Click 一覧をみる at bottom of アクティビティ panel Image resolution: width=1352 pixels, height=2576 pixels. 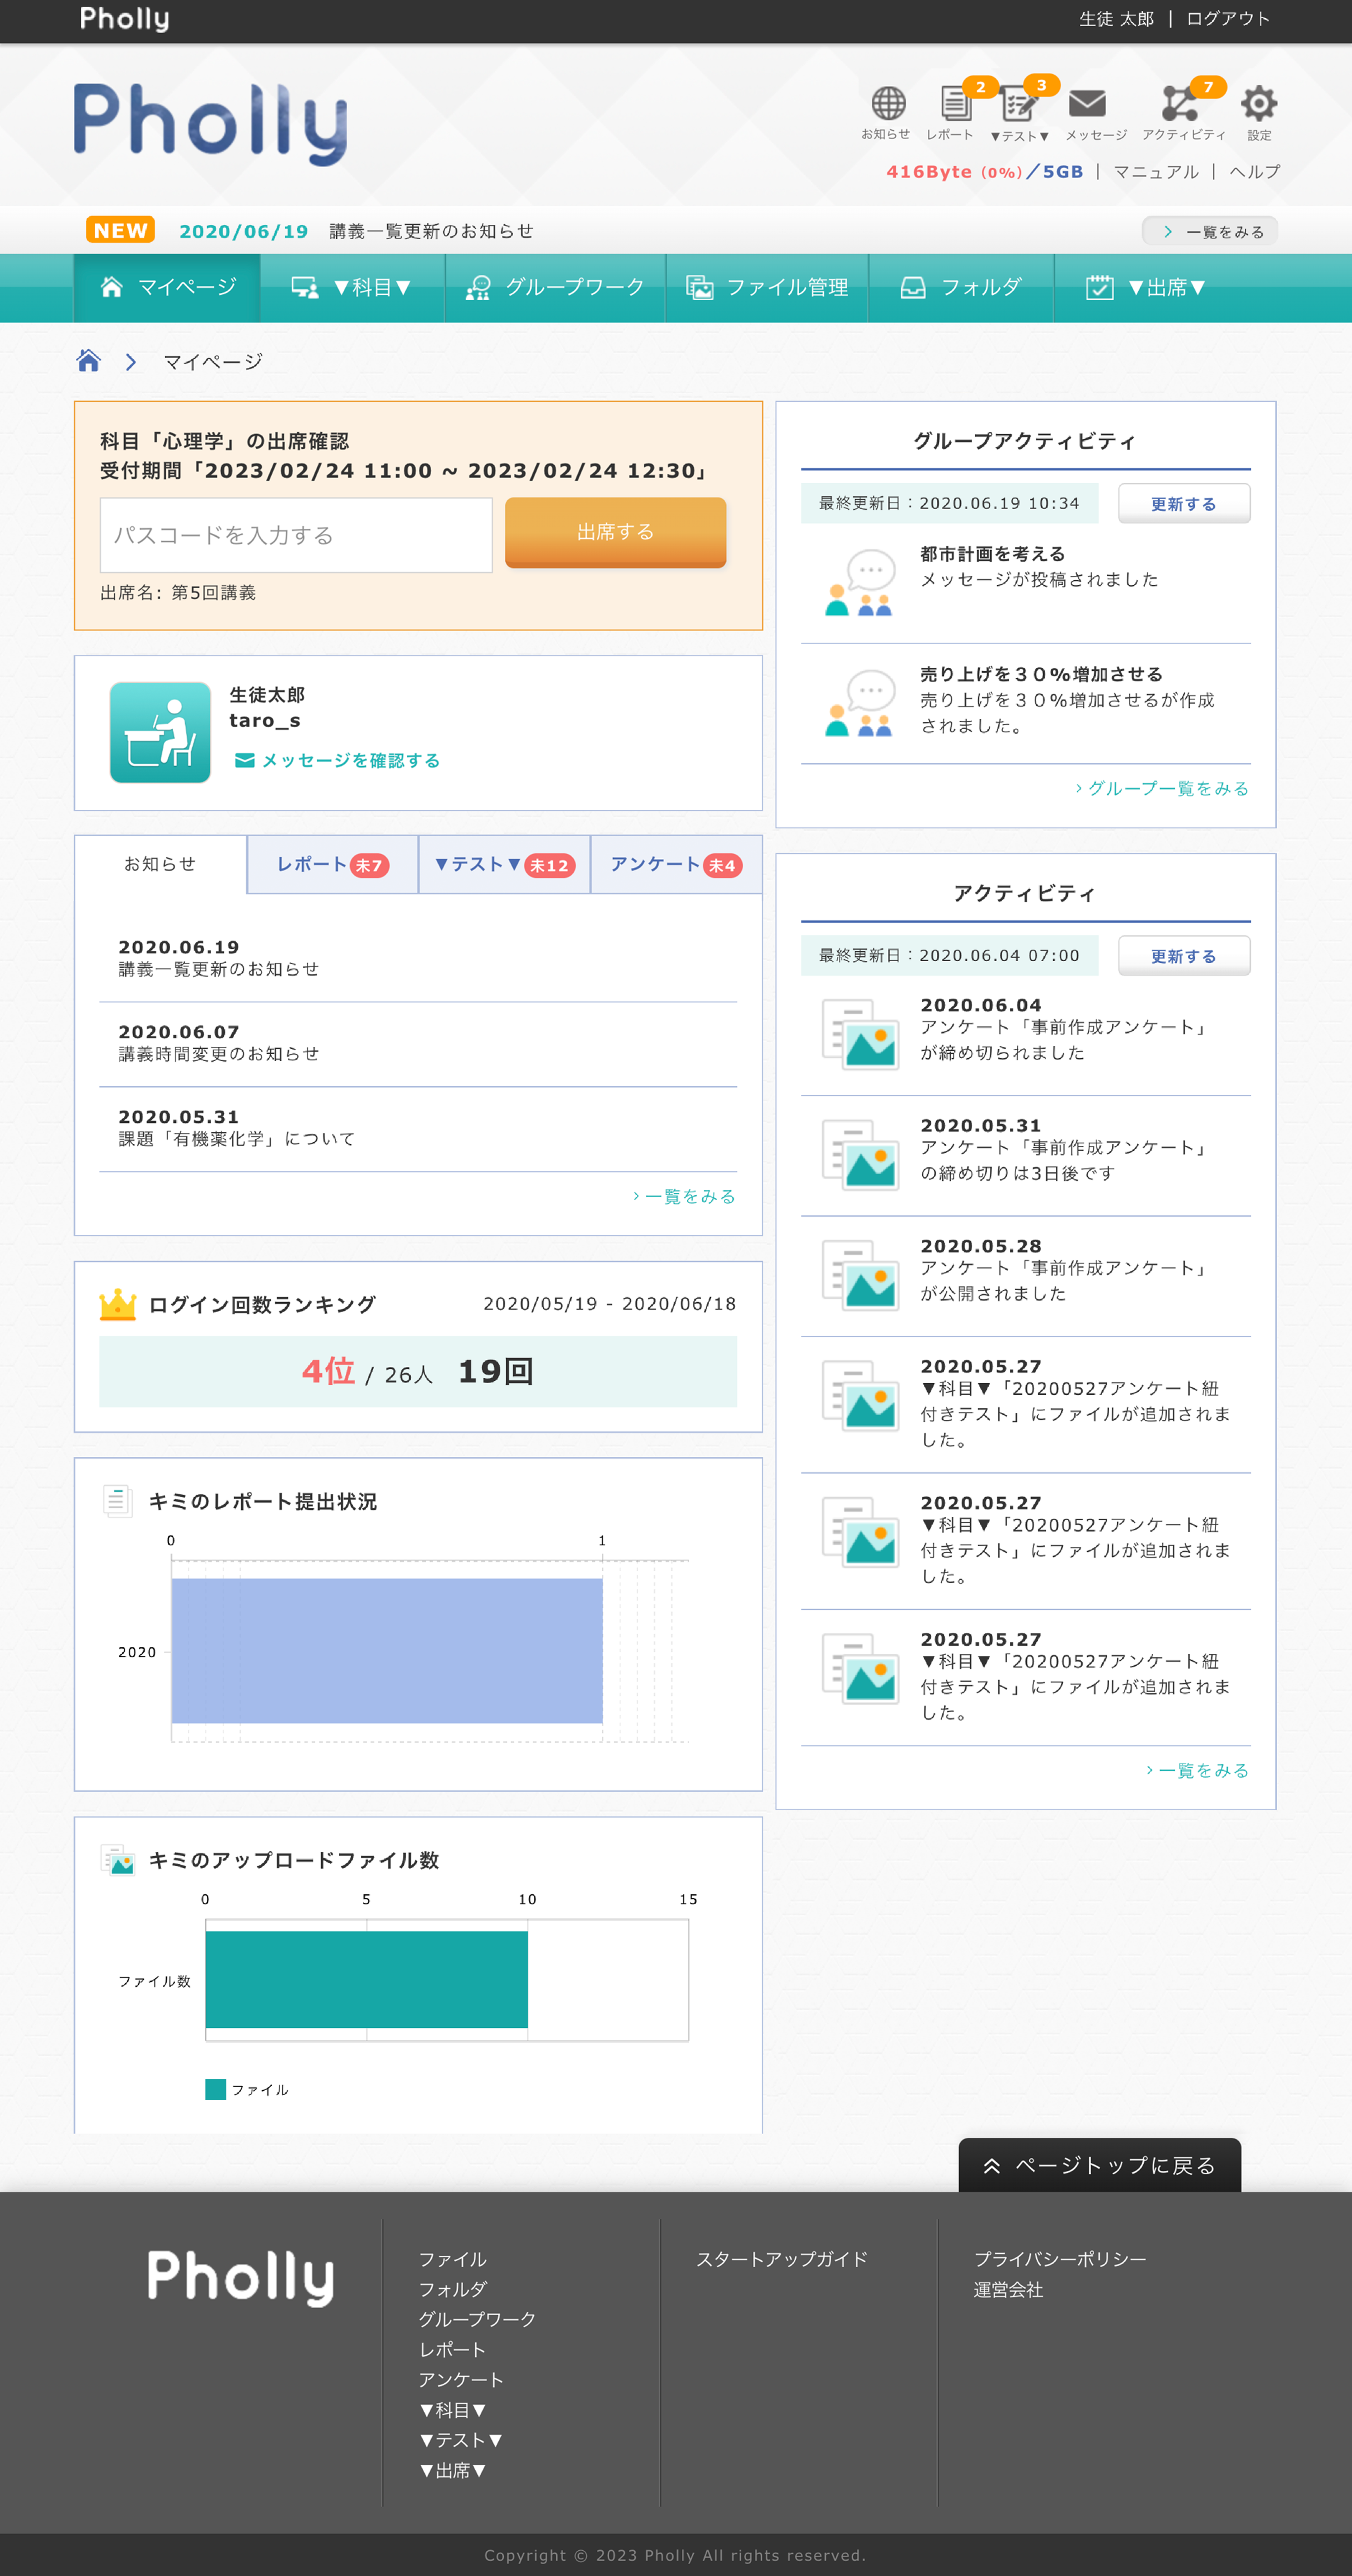tap(1197, 1770)
